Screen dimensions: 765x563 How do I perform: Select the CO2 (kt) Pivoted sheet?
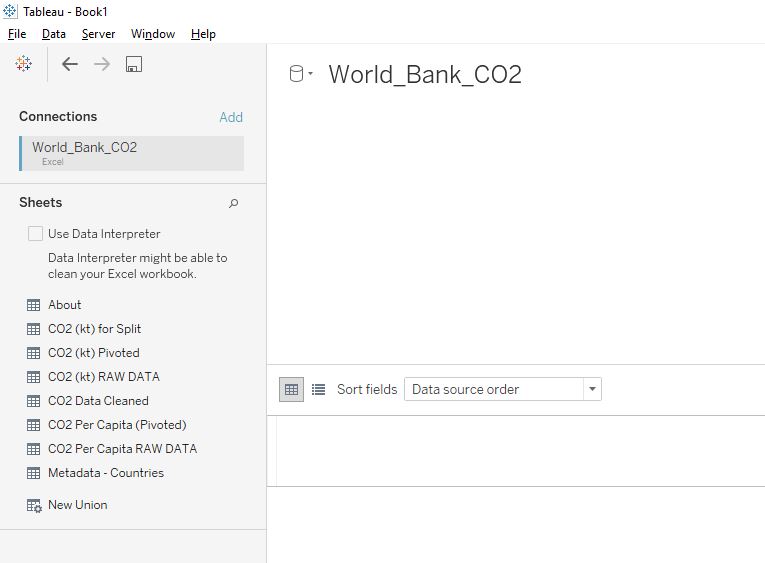click(94, 353)
